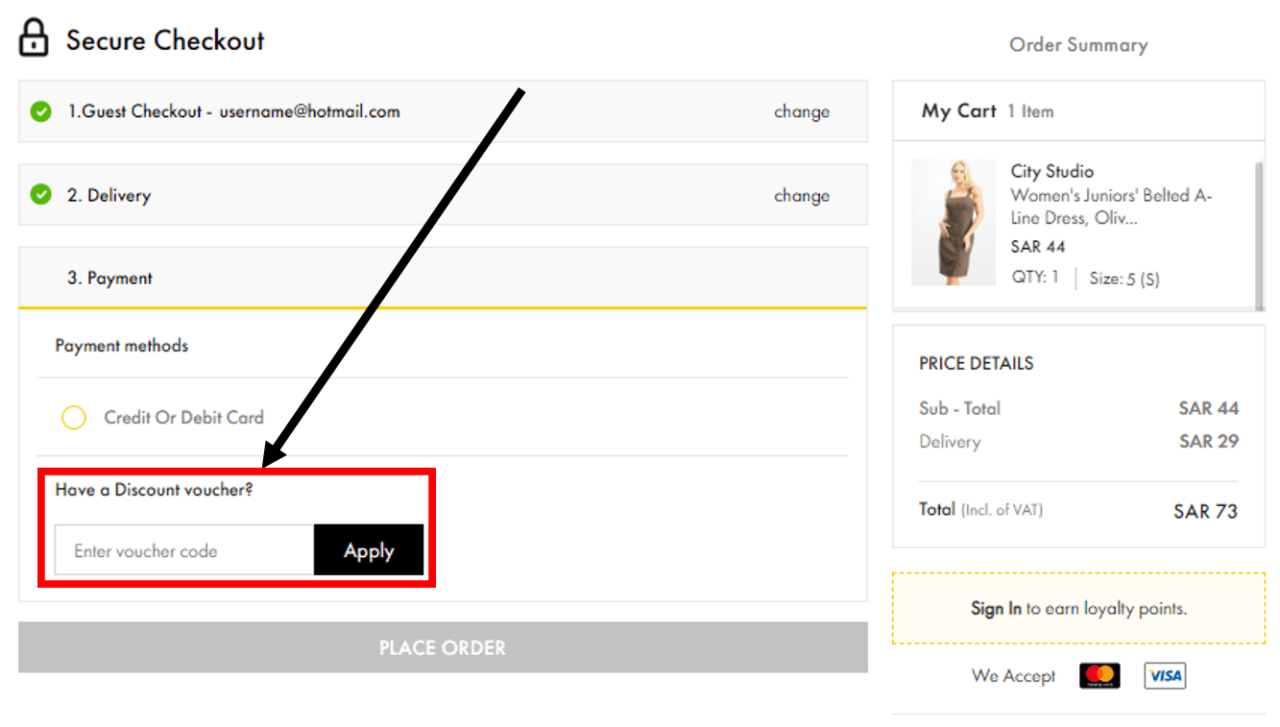The image size is (1280, 727).
Task: Click the VISA payment icon
Action: pyautogui.click(x=1164, y=676)
